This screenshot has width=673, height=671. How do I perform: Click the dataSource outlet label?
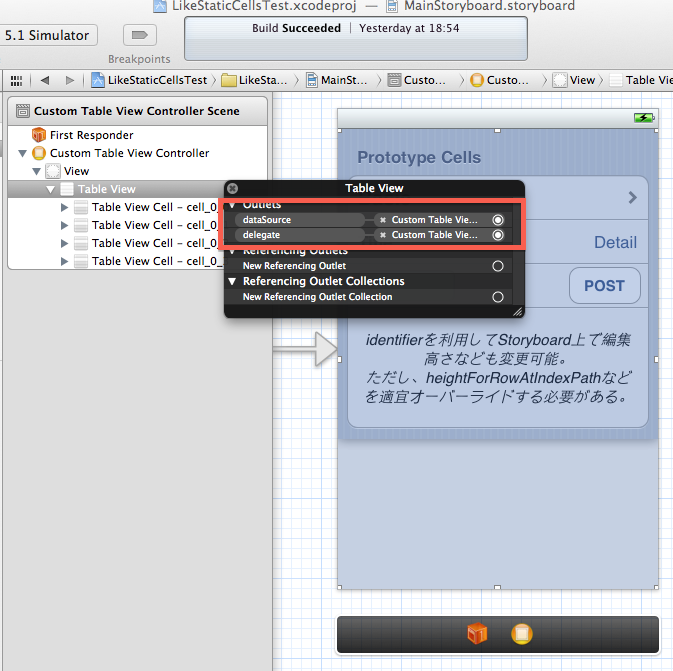point(267,220)
